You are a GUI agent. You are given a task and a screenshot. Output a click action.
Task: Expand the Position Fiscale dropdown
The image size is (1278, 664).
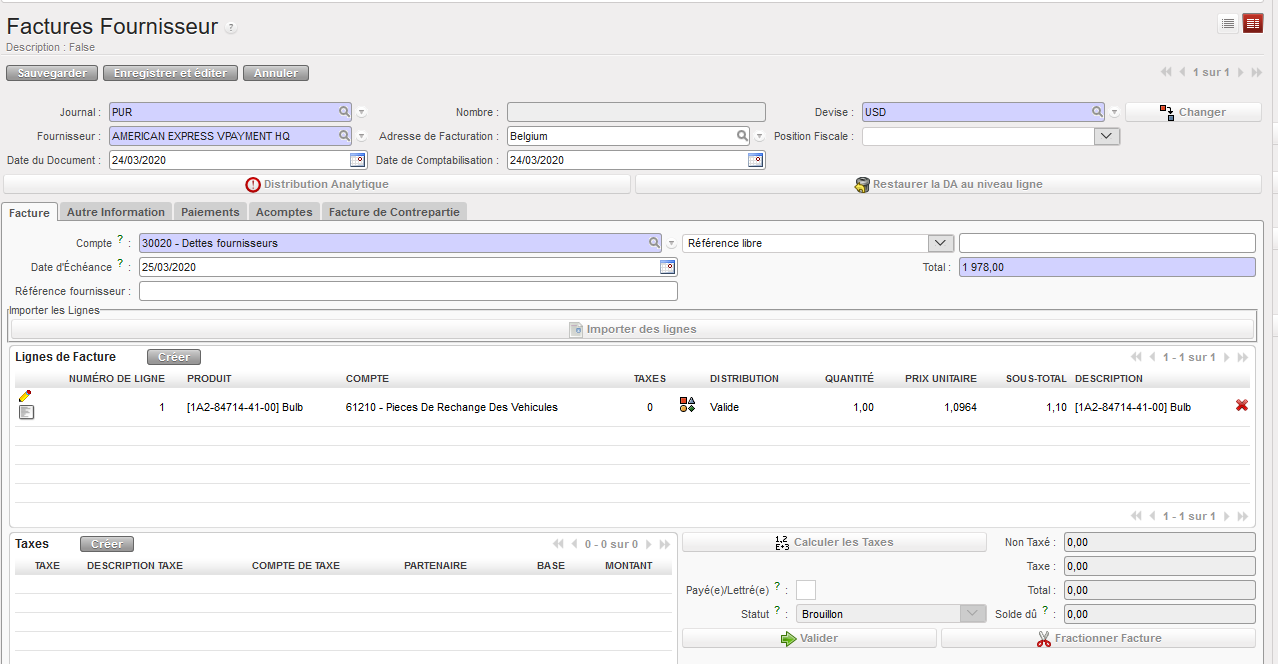[x=1107, y=136]
